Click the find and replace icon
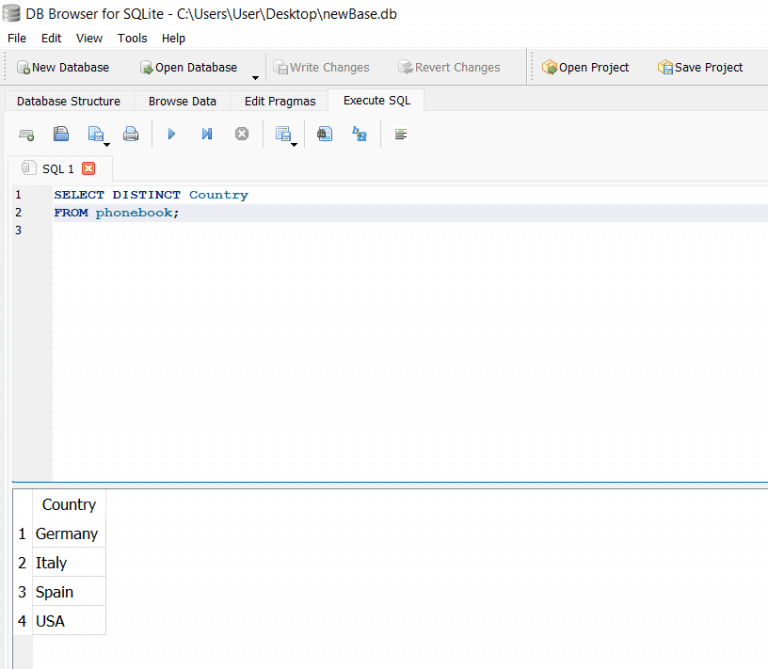The width and height of the screenshot is (768, 669). coord(360,134)
